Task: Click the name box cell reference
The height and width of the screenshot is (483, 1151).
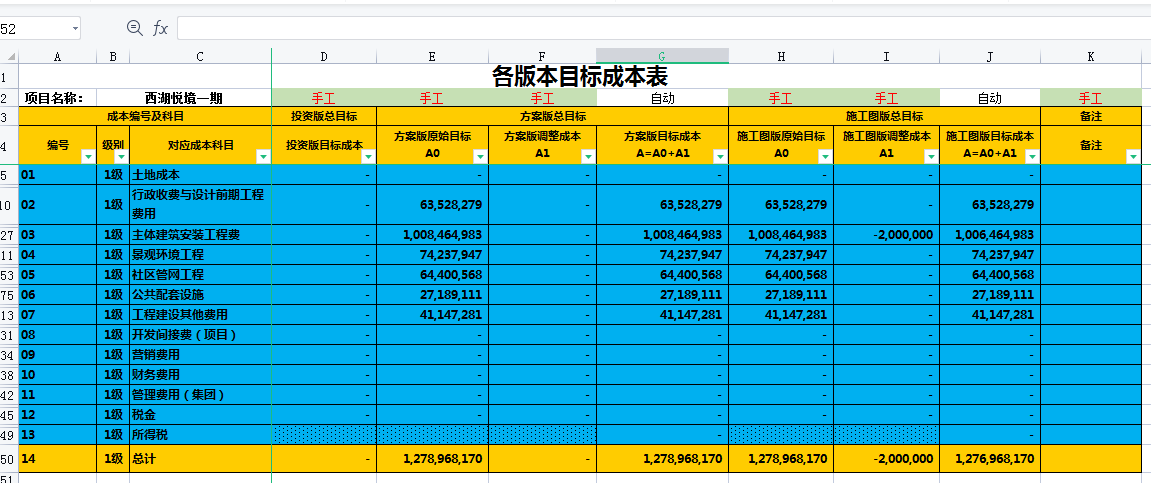Action: tap(35, 29)
